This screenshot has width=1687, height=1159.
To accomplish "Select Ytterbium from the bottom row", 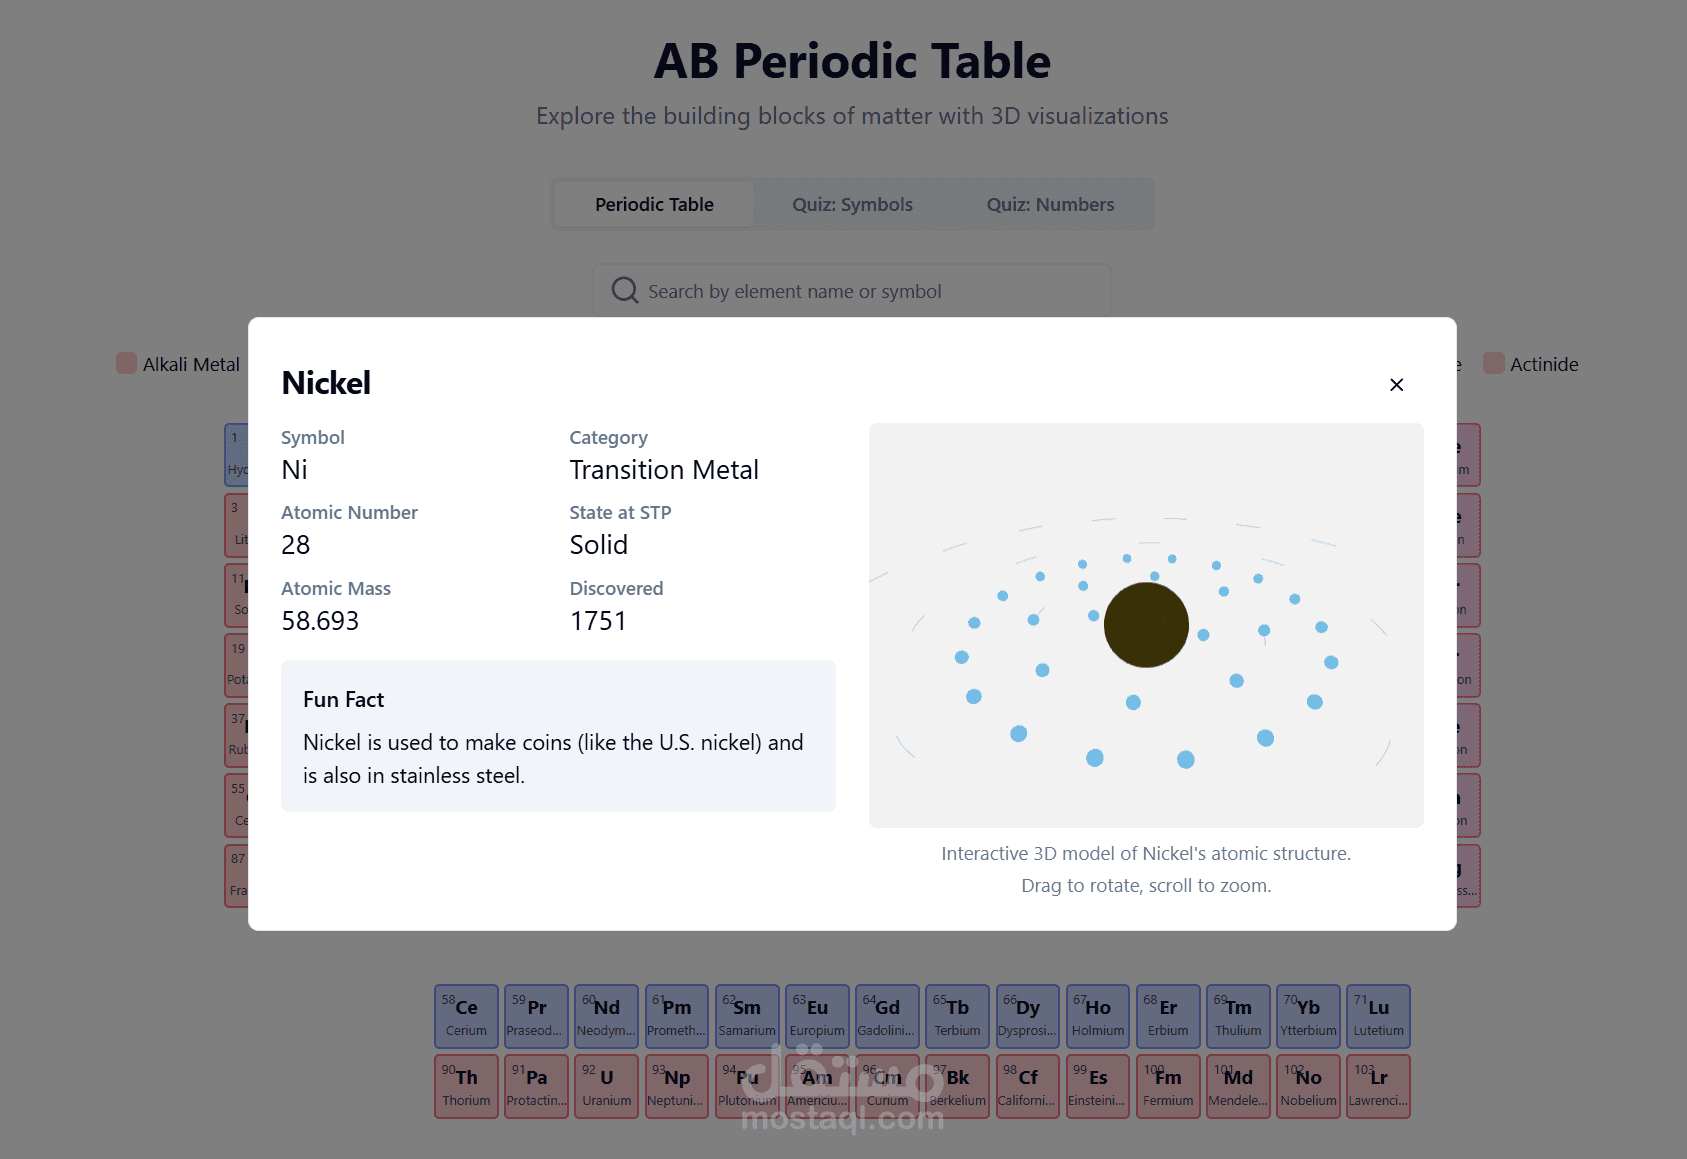I will click(1308, 1016).
